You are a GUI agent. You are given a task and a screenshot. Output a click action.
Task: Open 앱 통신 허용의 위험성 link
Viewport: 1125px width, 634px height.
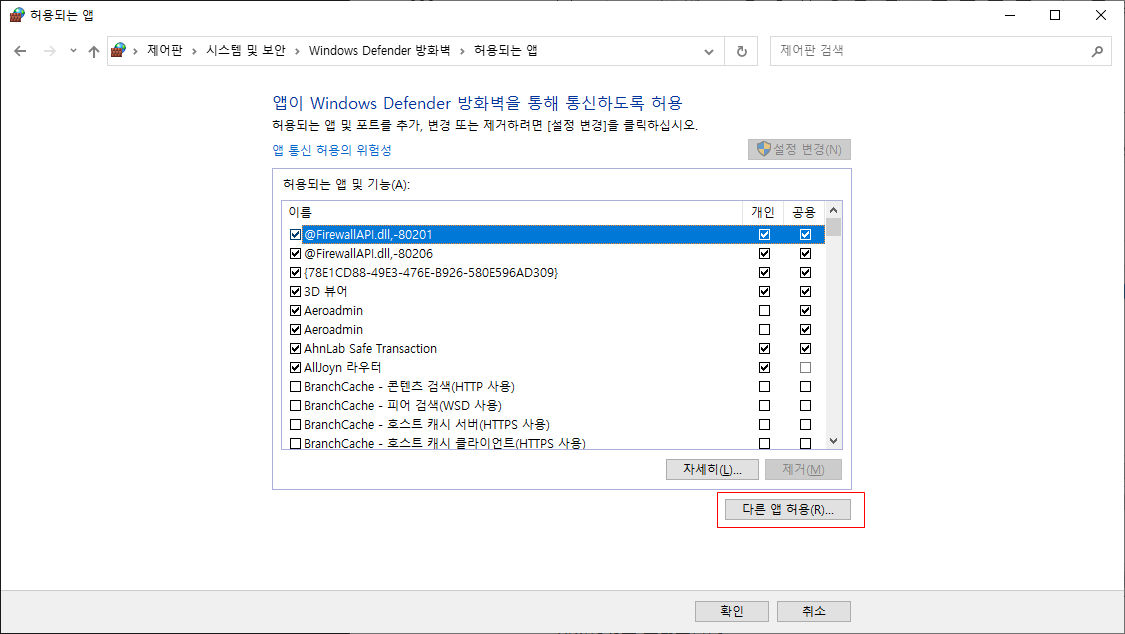[x=331, y=150]
